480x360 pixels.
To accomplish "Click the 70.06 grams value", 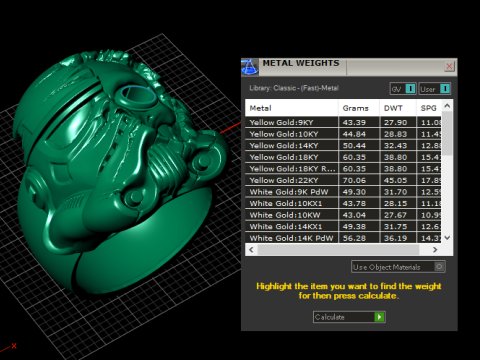I will pos(354,180).
